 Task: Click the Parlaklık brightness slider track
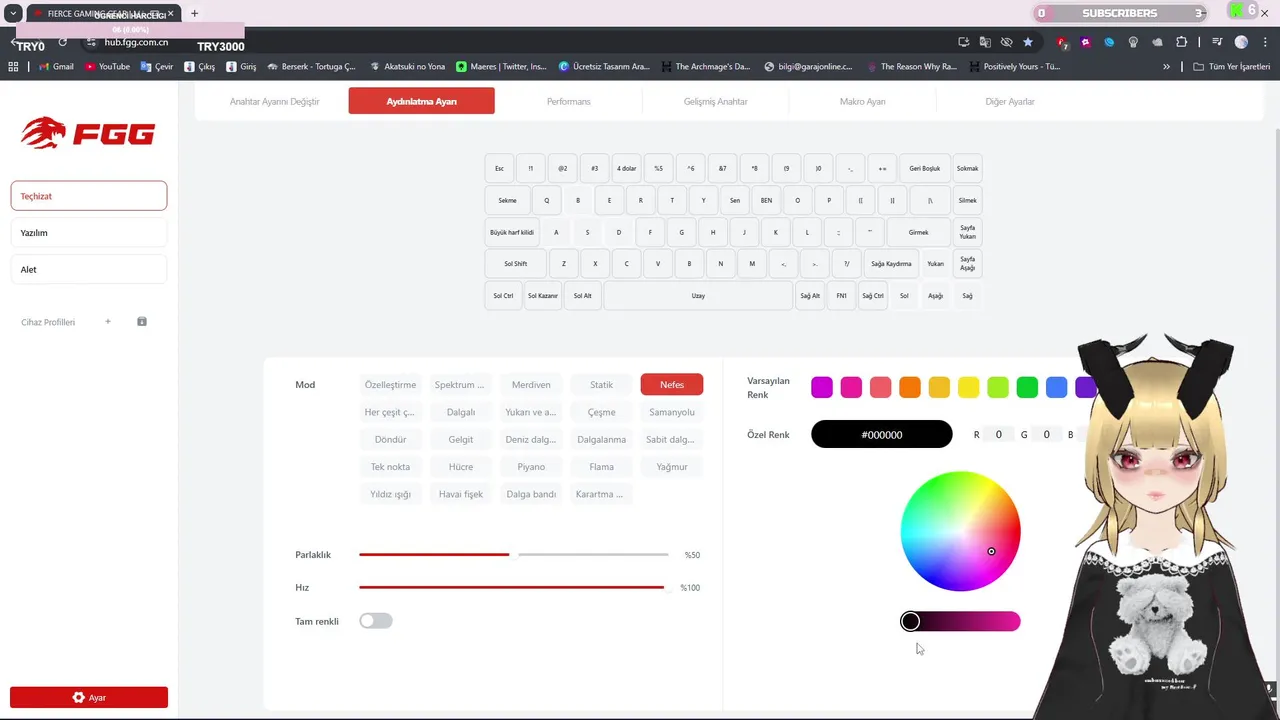(x=514, y=554)
